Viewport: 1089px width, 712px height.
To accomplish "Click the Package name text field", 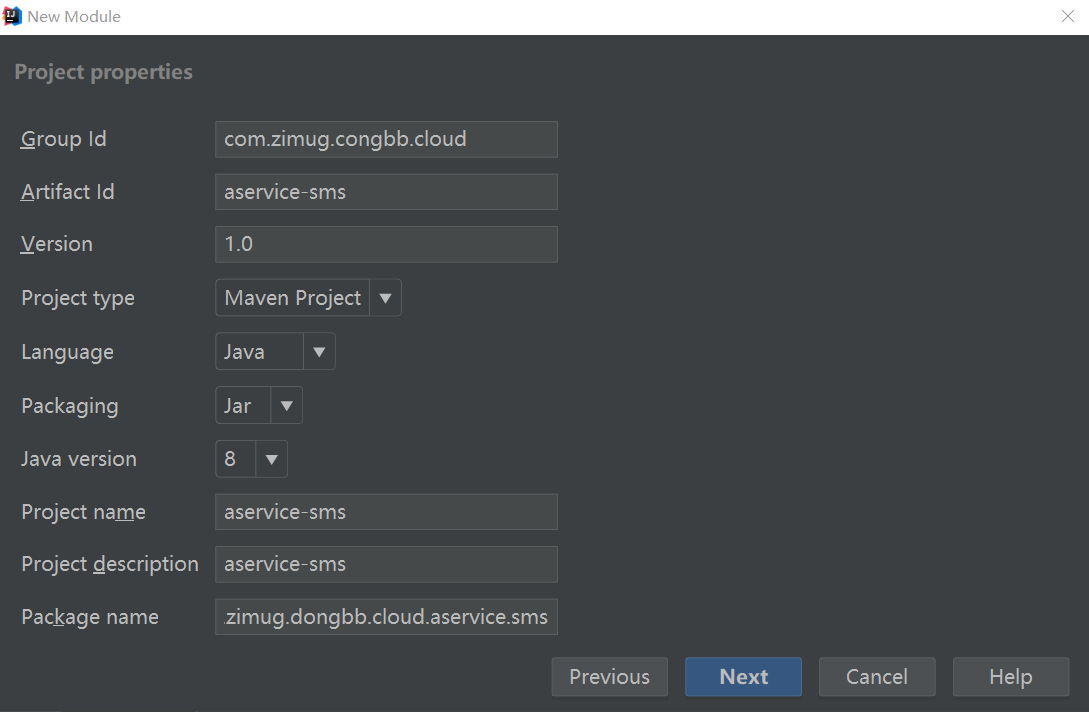I will 386,617.
